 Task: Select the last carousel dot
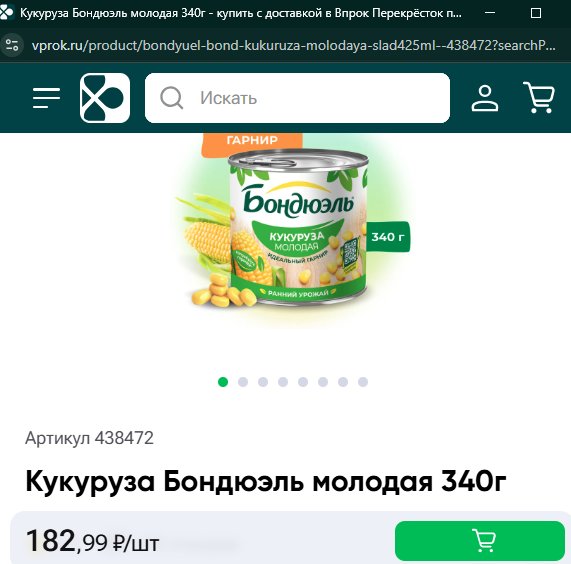363,382
